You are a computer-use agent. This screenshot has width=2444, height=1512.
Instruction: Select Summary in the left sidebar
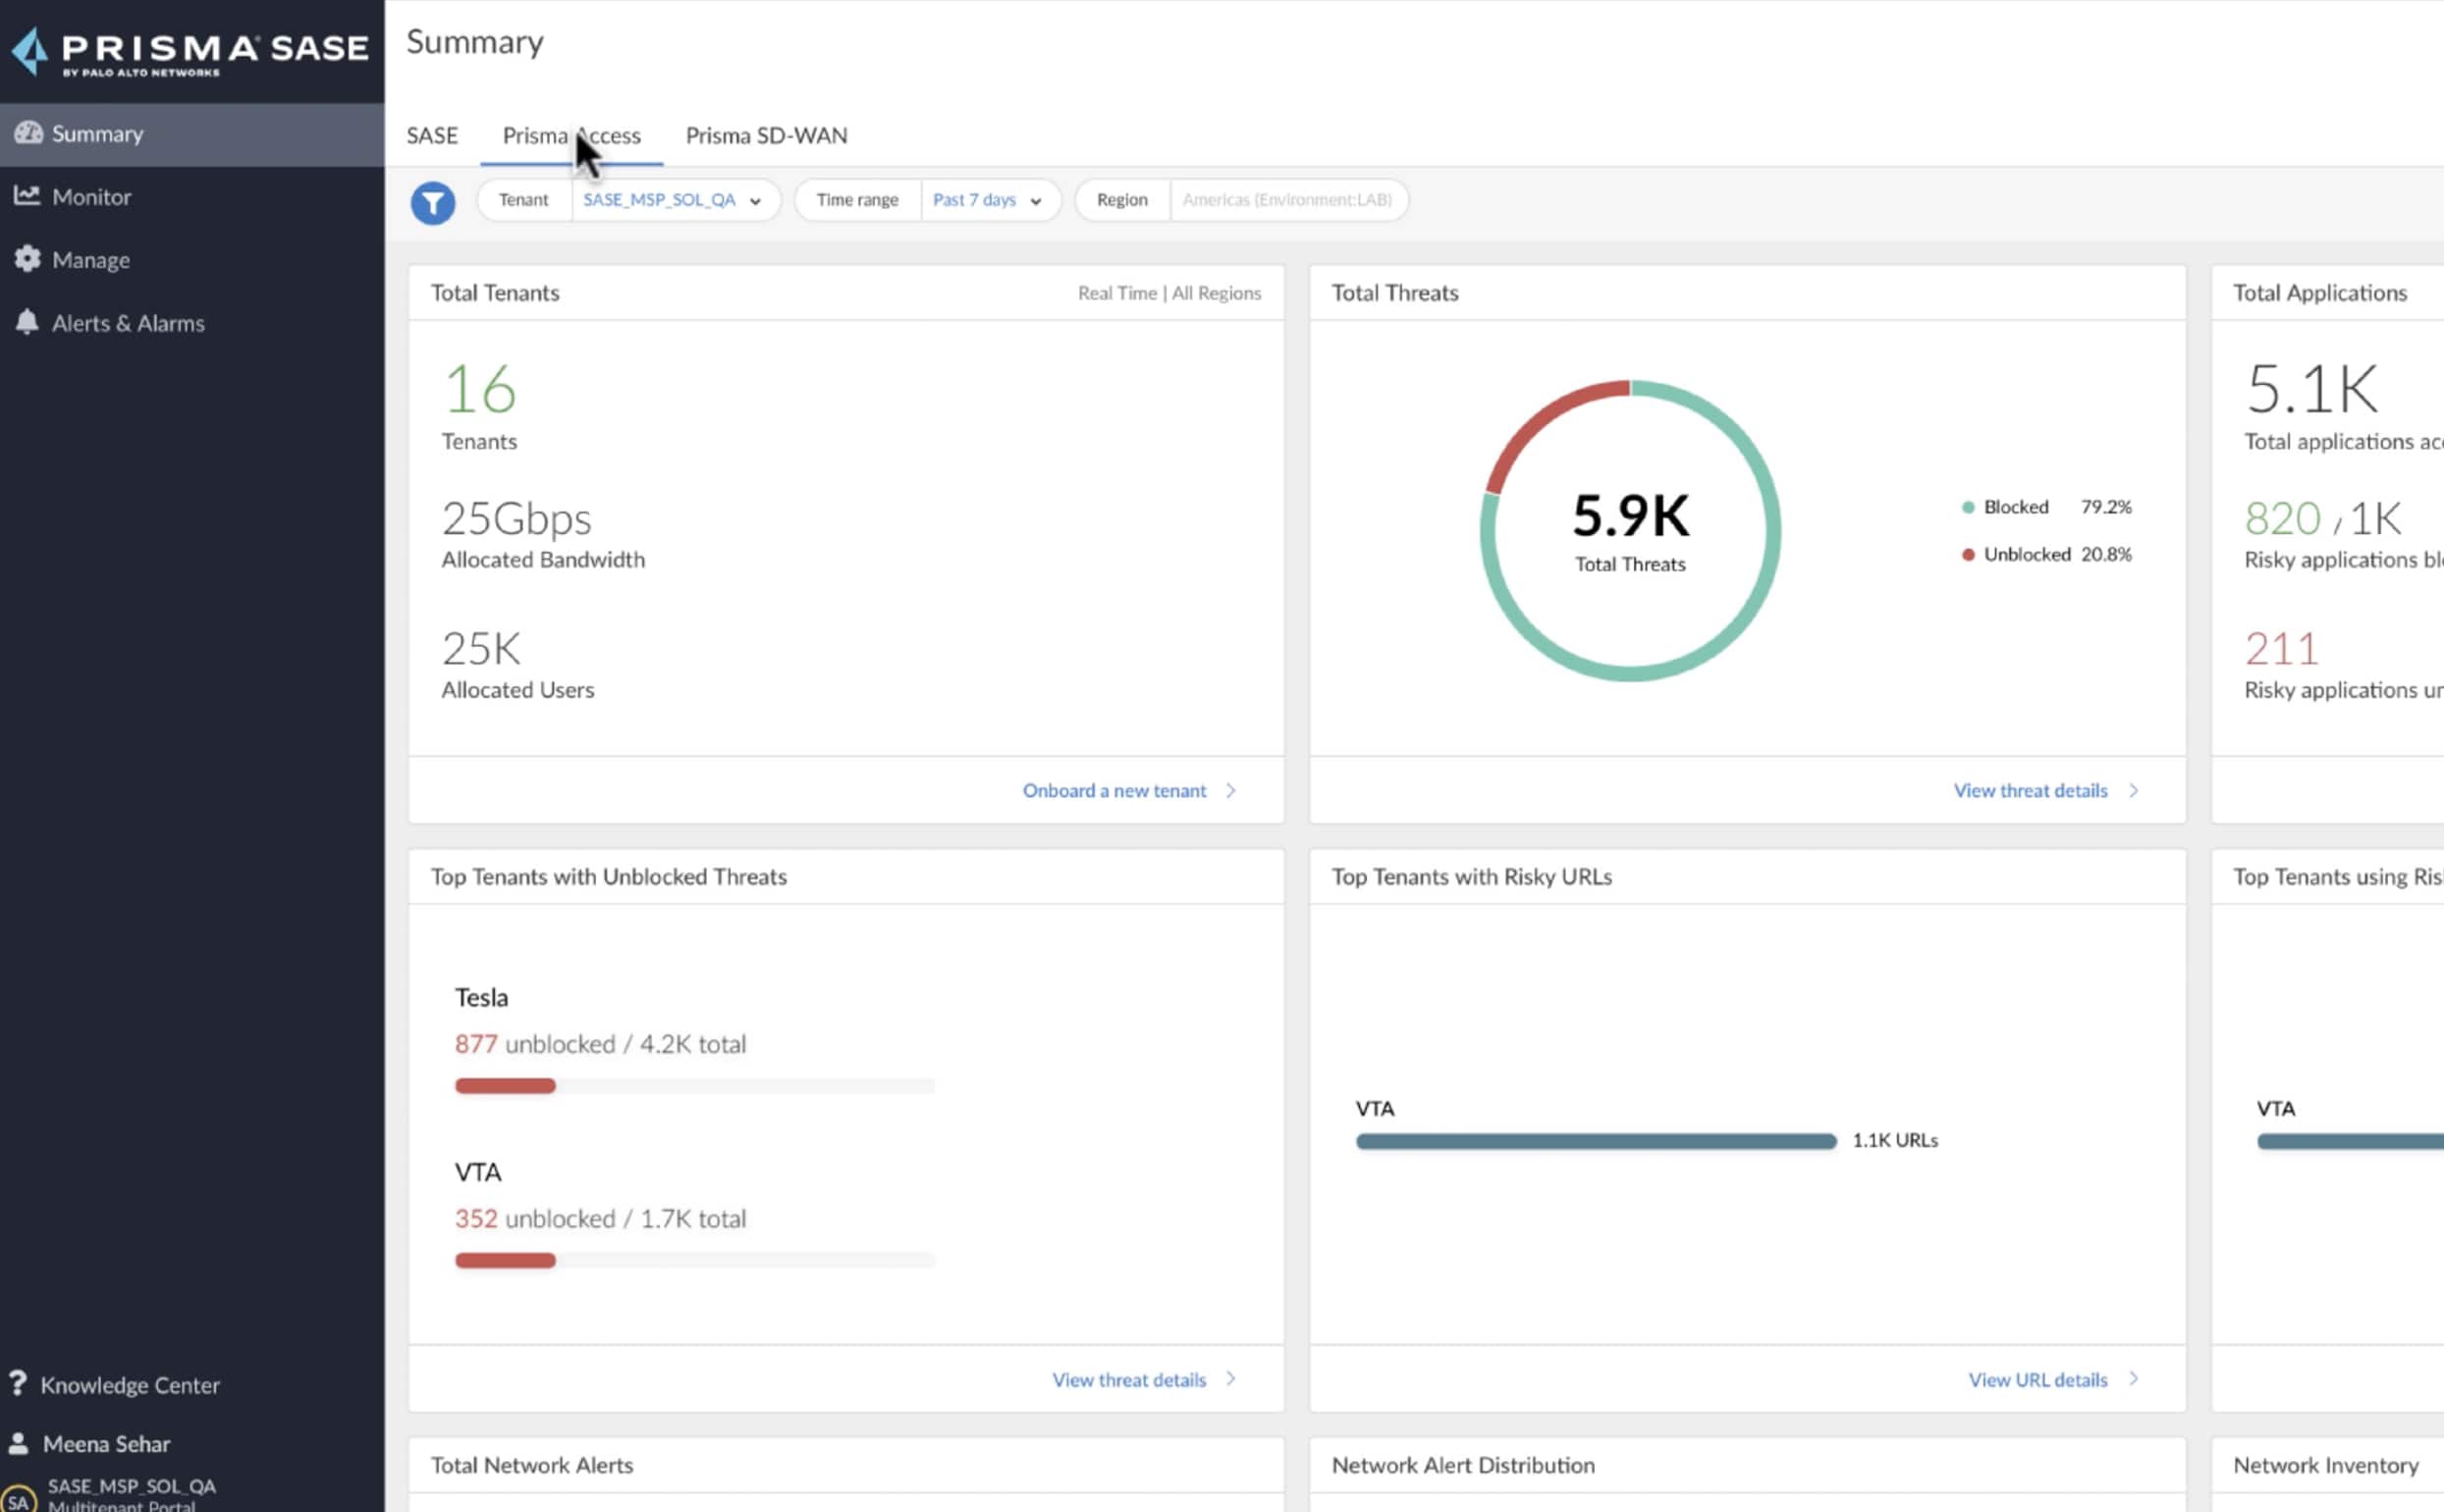tap(96, 133)
